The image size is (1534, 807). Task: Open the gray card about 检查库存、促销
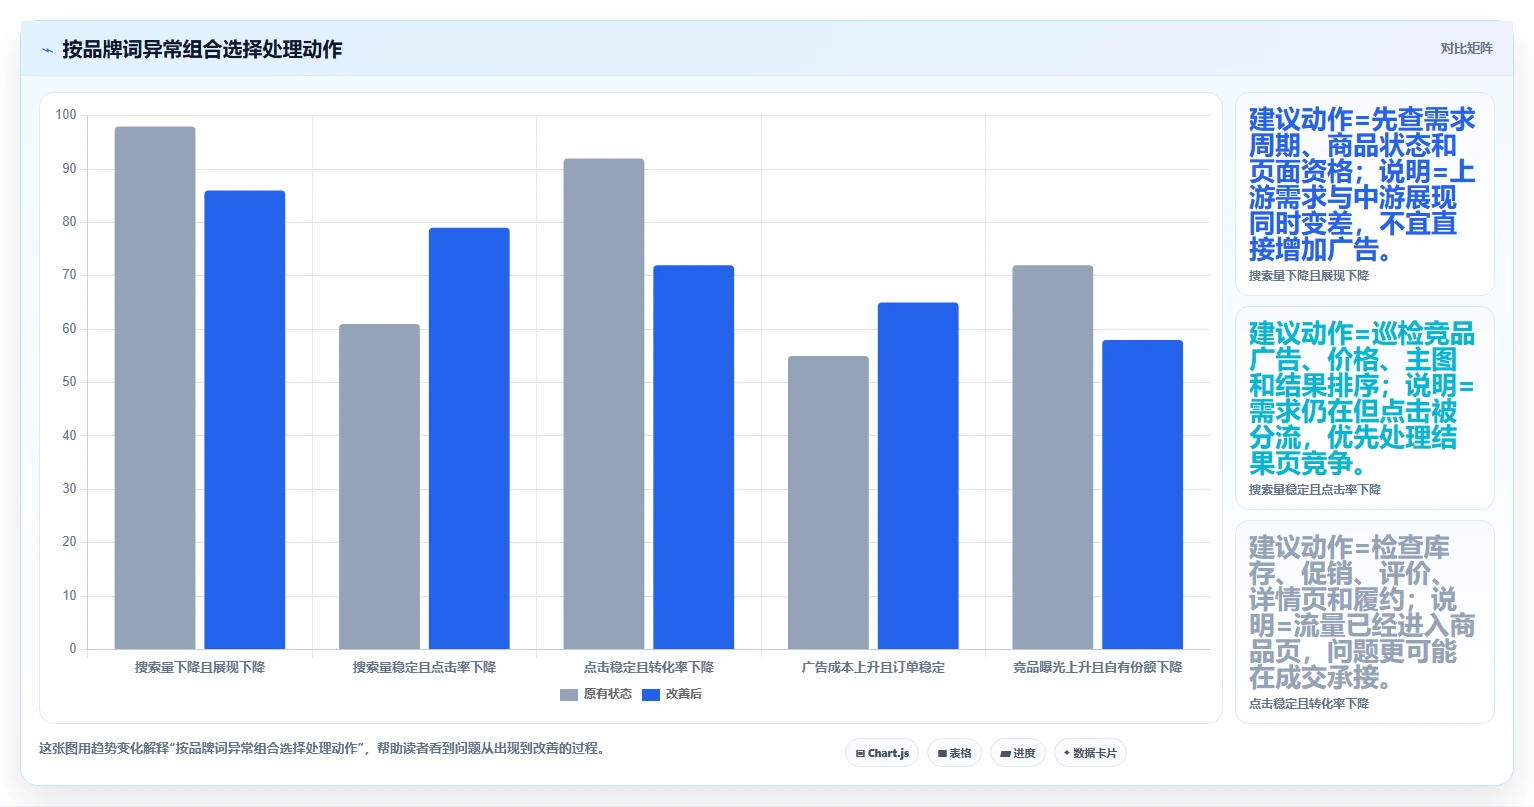click(1365, 622)
